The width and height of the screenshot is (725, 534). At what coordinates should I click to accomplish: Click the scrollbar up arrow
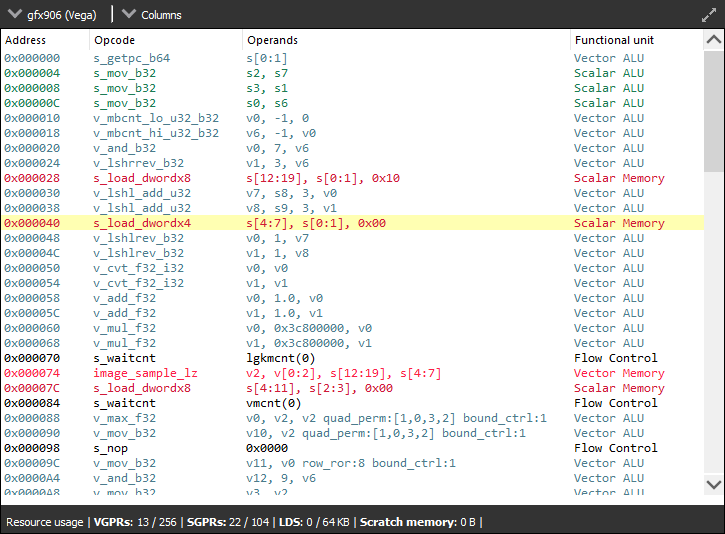click(x=713, y=41)
